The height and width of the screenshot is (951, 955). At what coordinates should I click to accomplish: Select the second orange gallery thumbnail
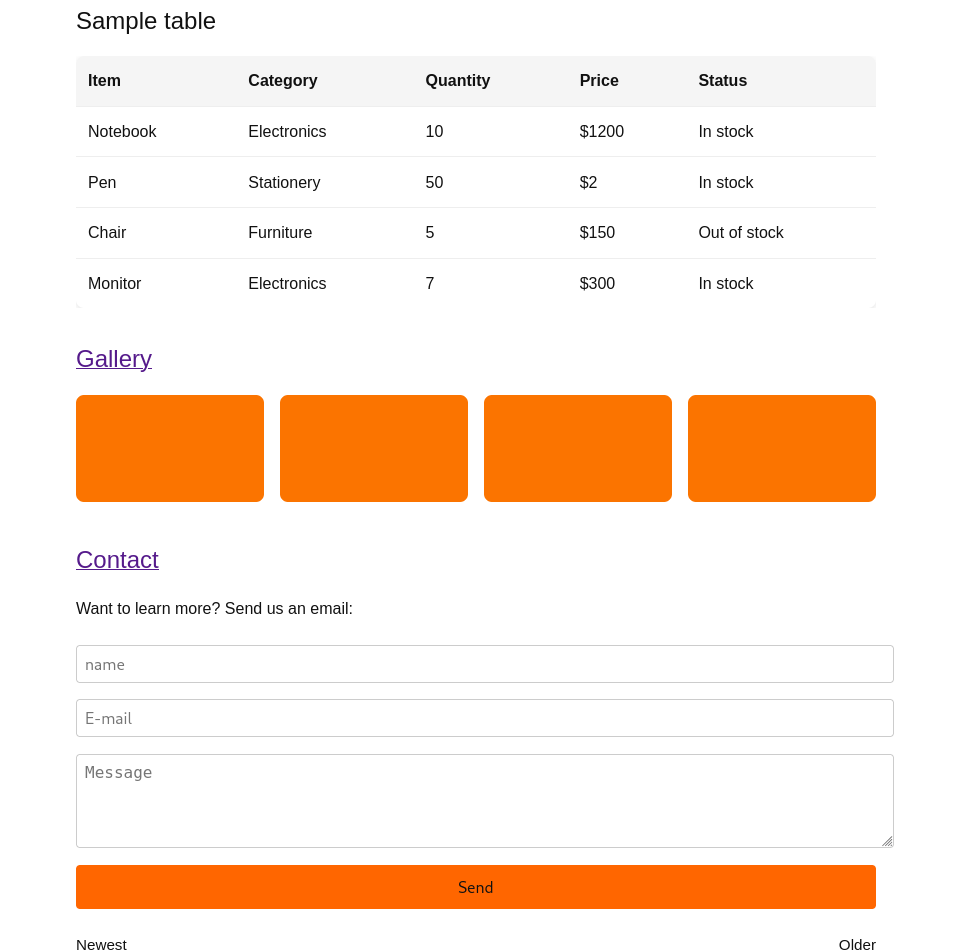point(374,448)
